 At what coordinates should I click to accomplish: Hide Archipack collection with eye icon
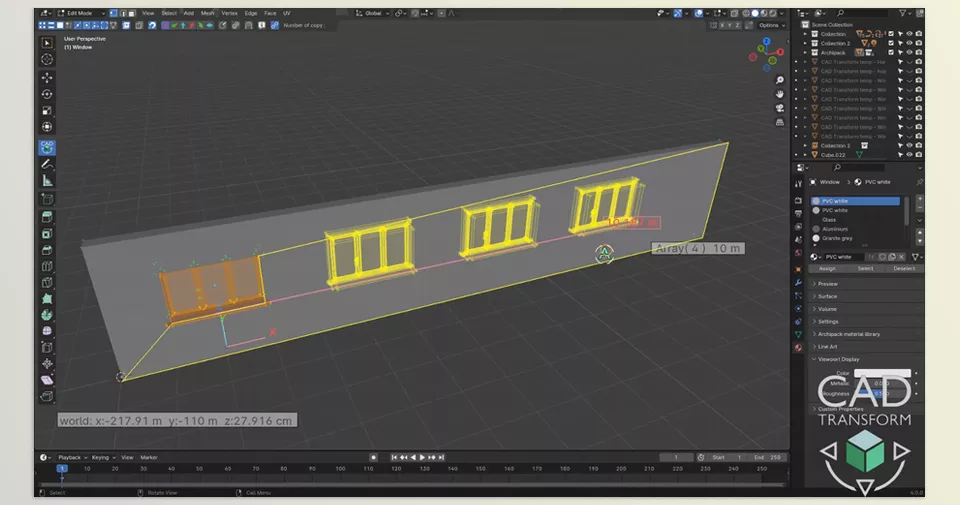(909, 53)
